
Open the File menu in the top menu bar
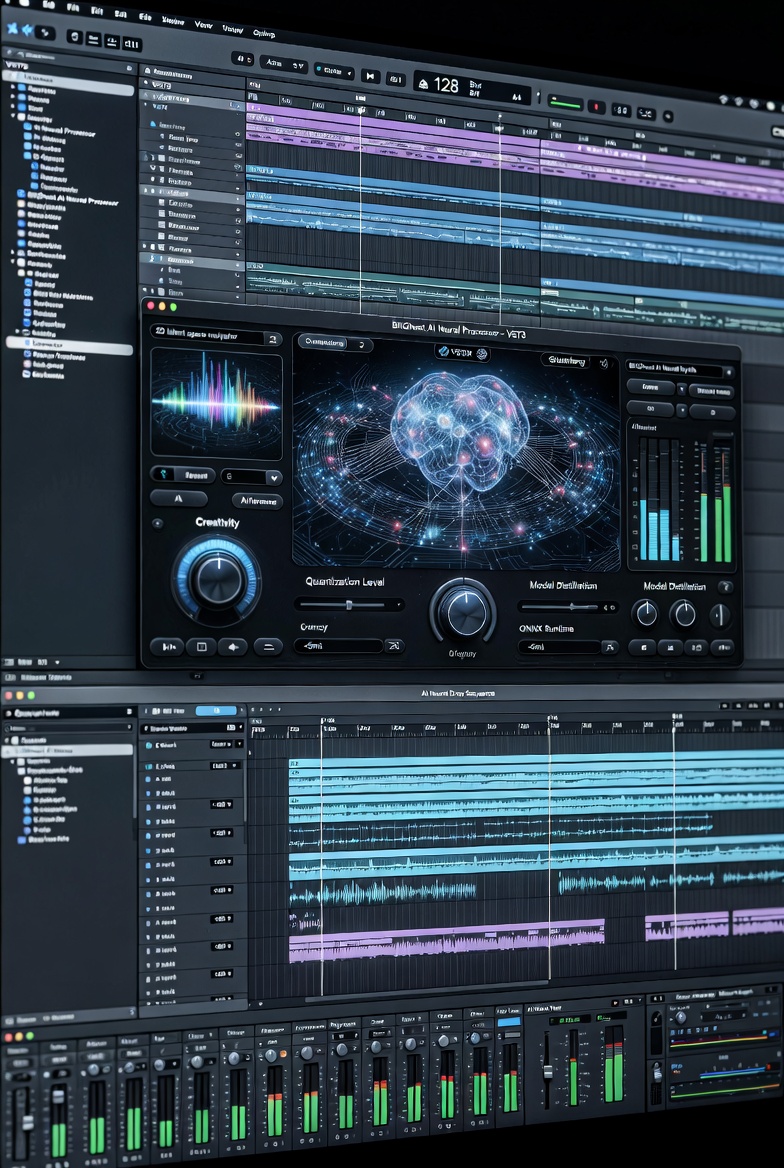click(73, 9)
